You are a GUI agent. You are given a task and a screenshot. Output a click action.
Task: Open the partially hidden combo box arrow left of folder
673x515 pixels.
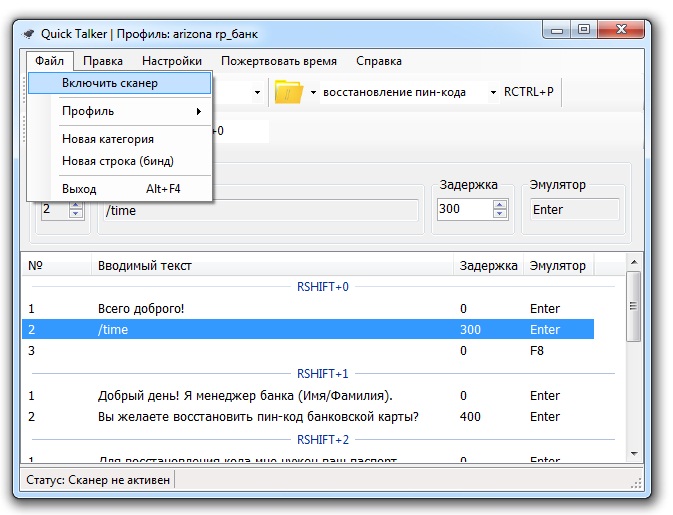(257, 92)
